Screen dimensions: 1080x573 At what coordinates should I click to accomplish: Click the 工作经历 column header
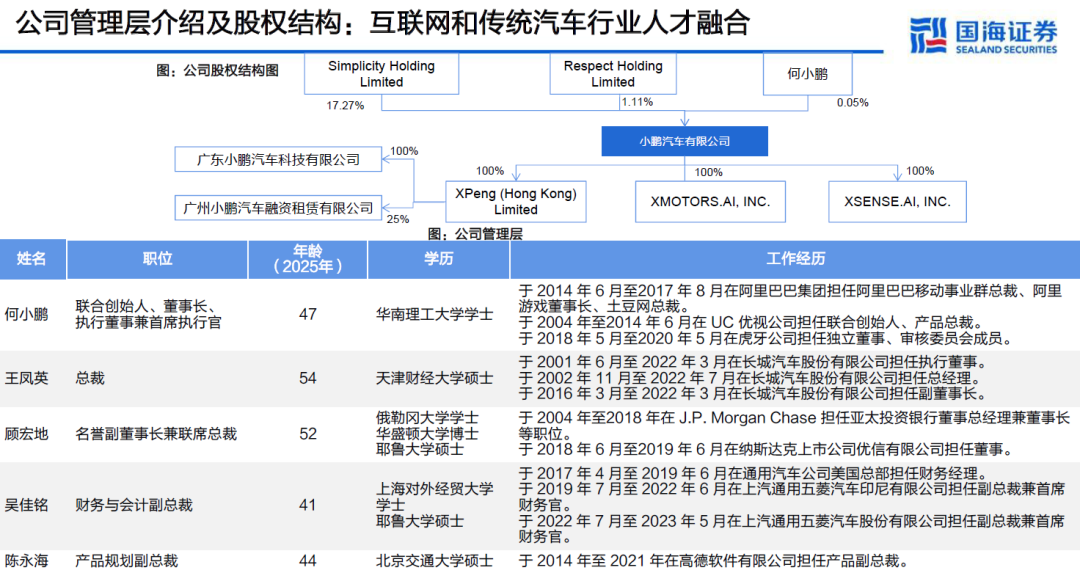coord(796,259)
